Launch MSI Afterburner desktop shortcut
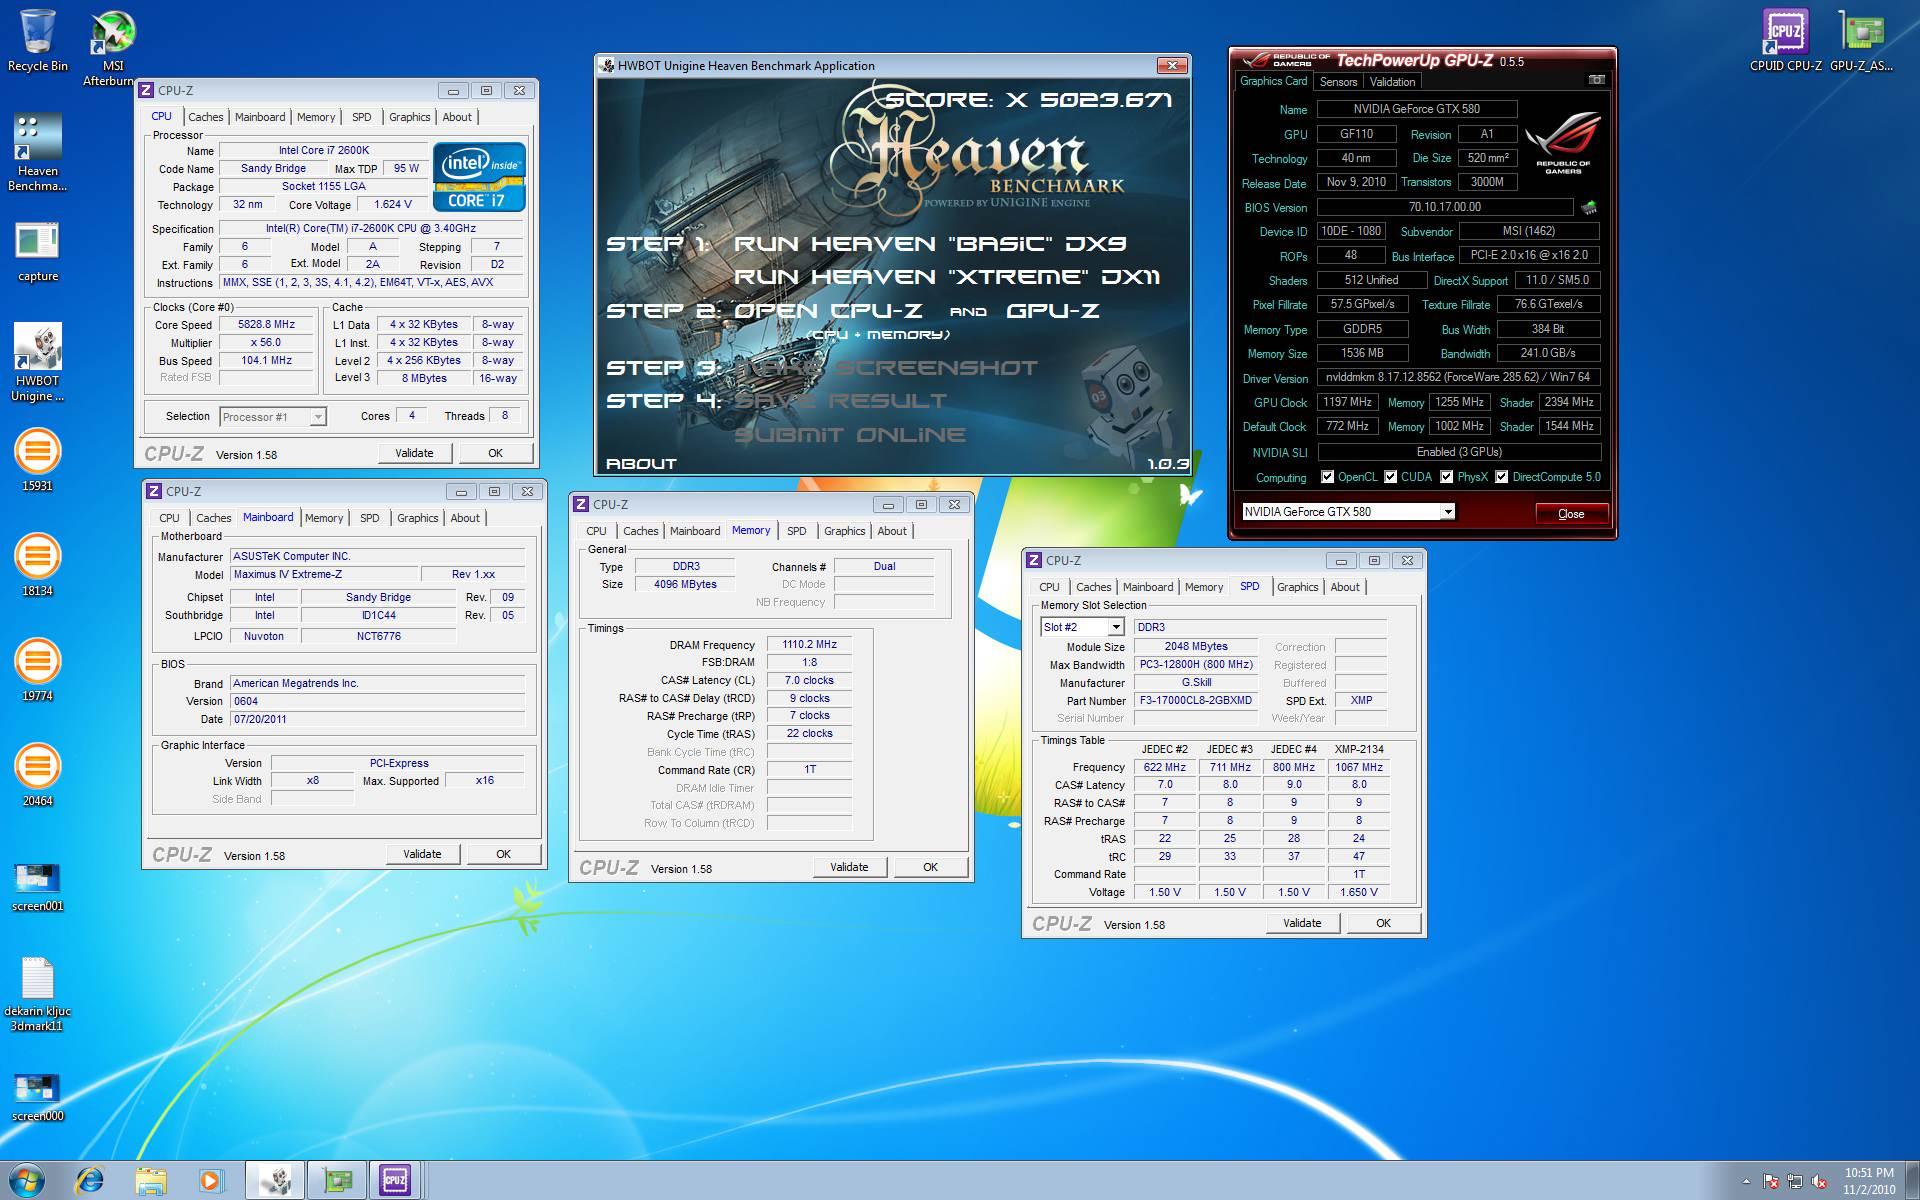The image size is (1920, 1200). pos(112,48)
